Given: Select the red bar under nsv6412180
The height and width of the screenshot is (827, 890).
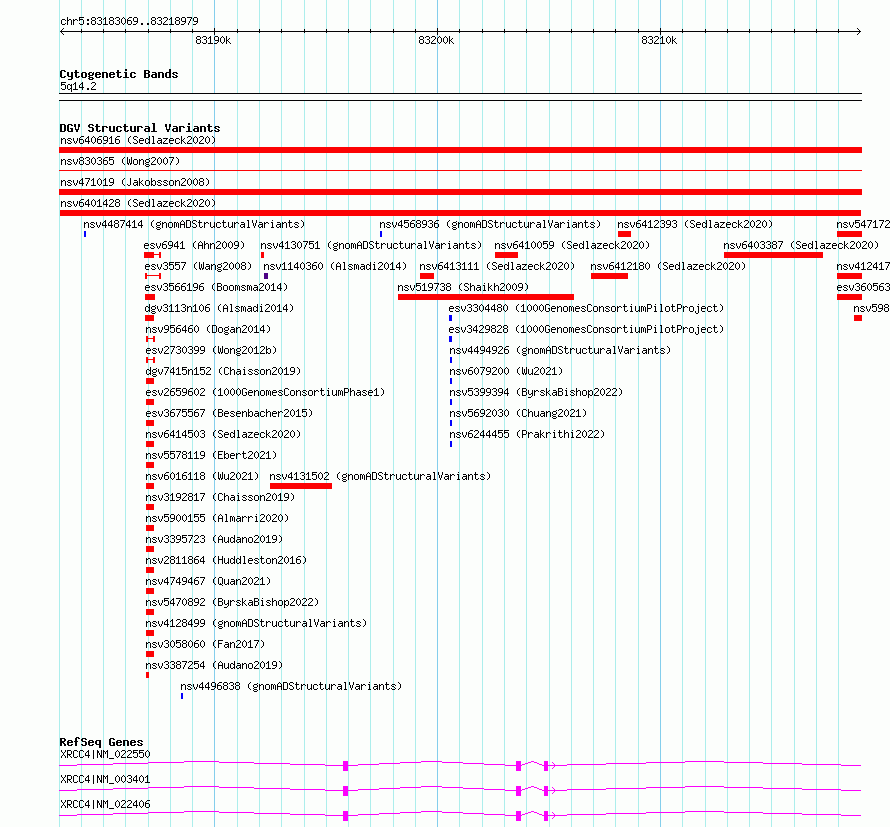Looking at the screenshot, I should point(609,276).
